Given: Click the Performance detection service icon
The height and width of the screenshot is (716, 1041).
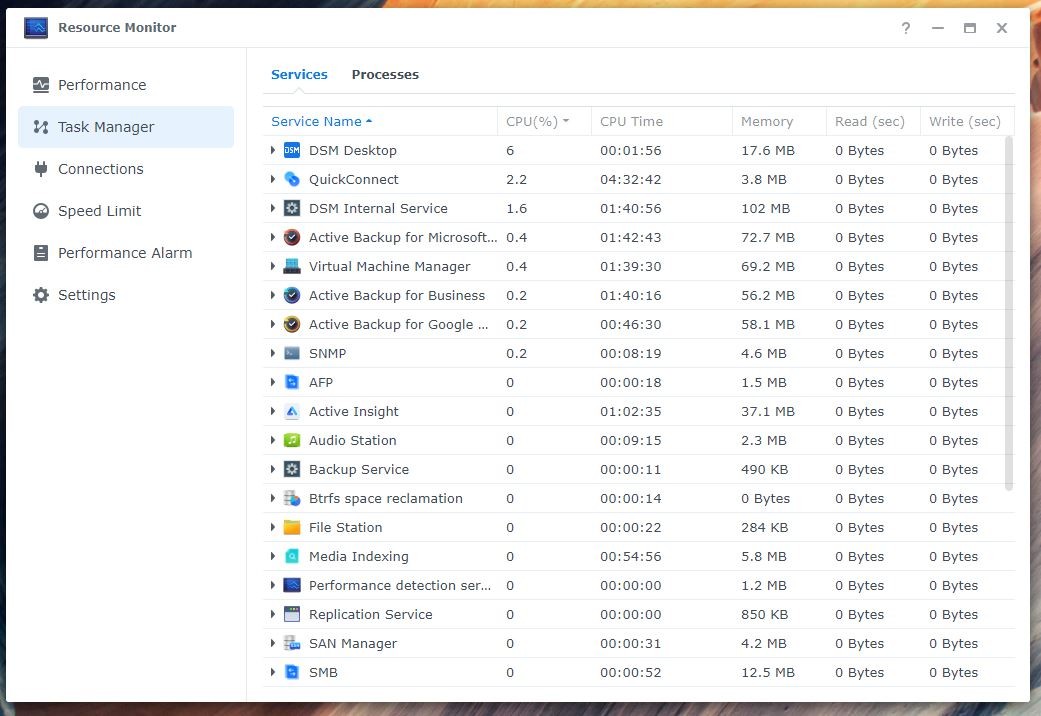Looking at the screenshot, I should click(291, 585).
